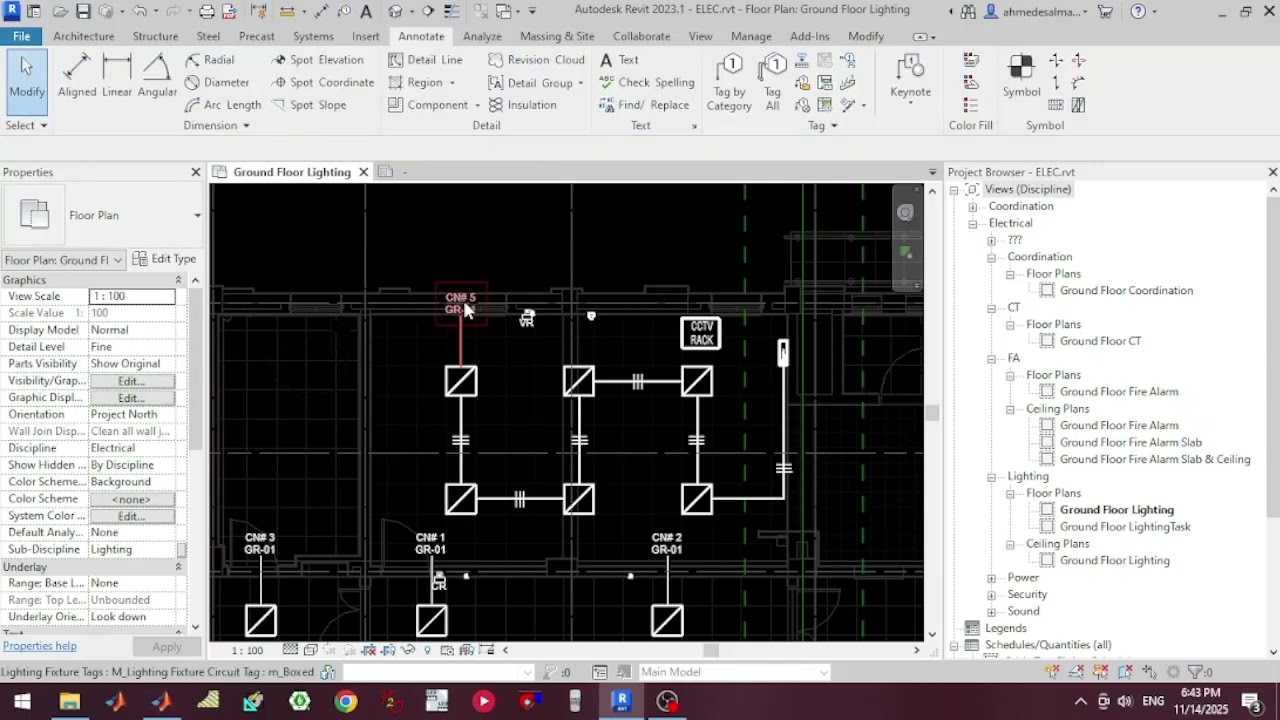This screenshot has height=720, width=1280.
Task: Click the Symbol tool
Action: pos(1021,77)
